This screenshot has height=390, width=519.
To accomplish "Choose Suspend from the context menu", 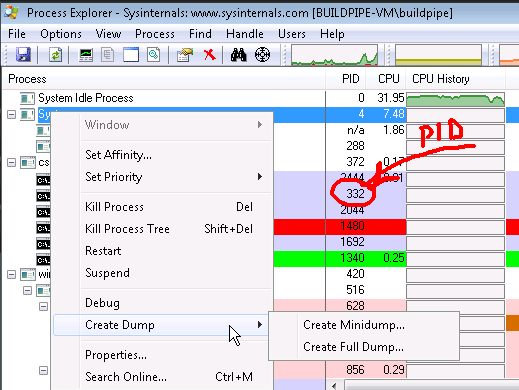I will [162, 273].
